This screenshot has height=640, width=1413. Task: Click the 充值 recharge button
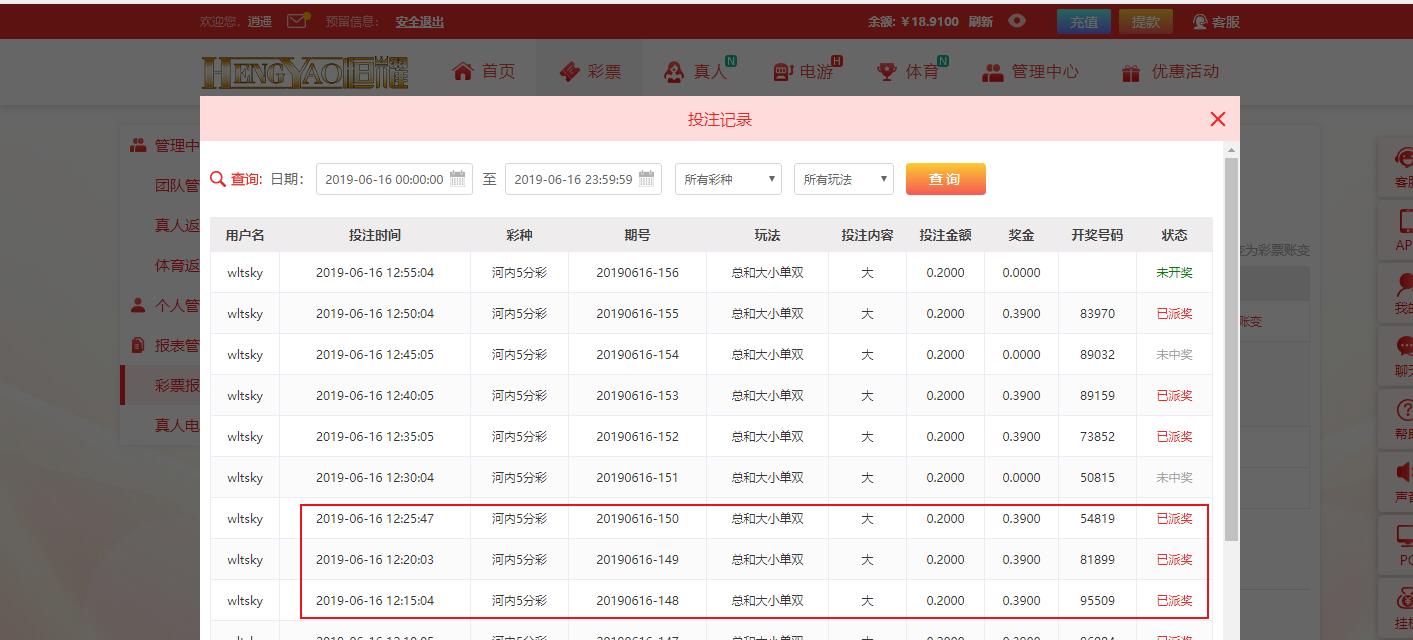pyautogui.click(x=1083, y=21)
